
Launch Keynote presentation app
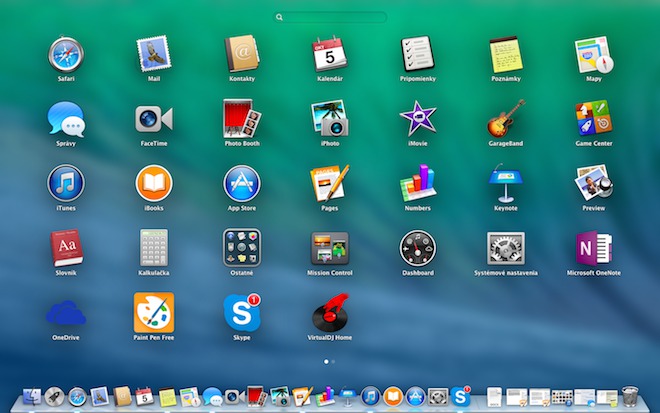pyautogui.click(x=506, y=183)
